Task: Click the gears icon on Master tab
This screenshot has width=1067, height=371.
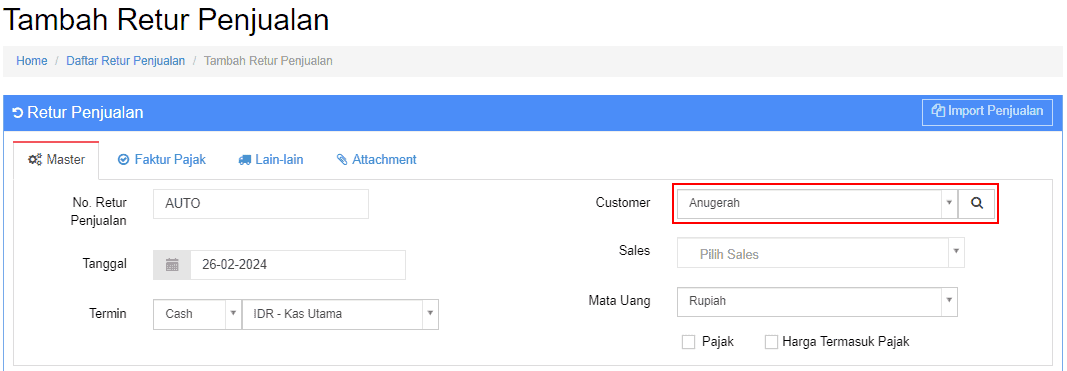Action: tap(35, 161)
